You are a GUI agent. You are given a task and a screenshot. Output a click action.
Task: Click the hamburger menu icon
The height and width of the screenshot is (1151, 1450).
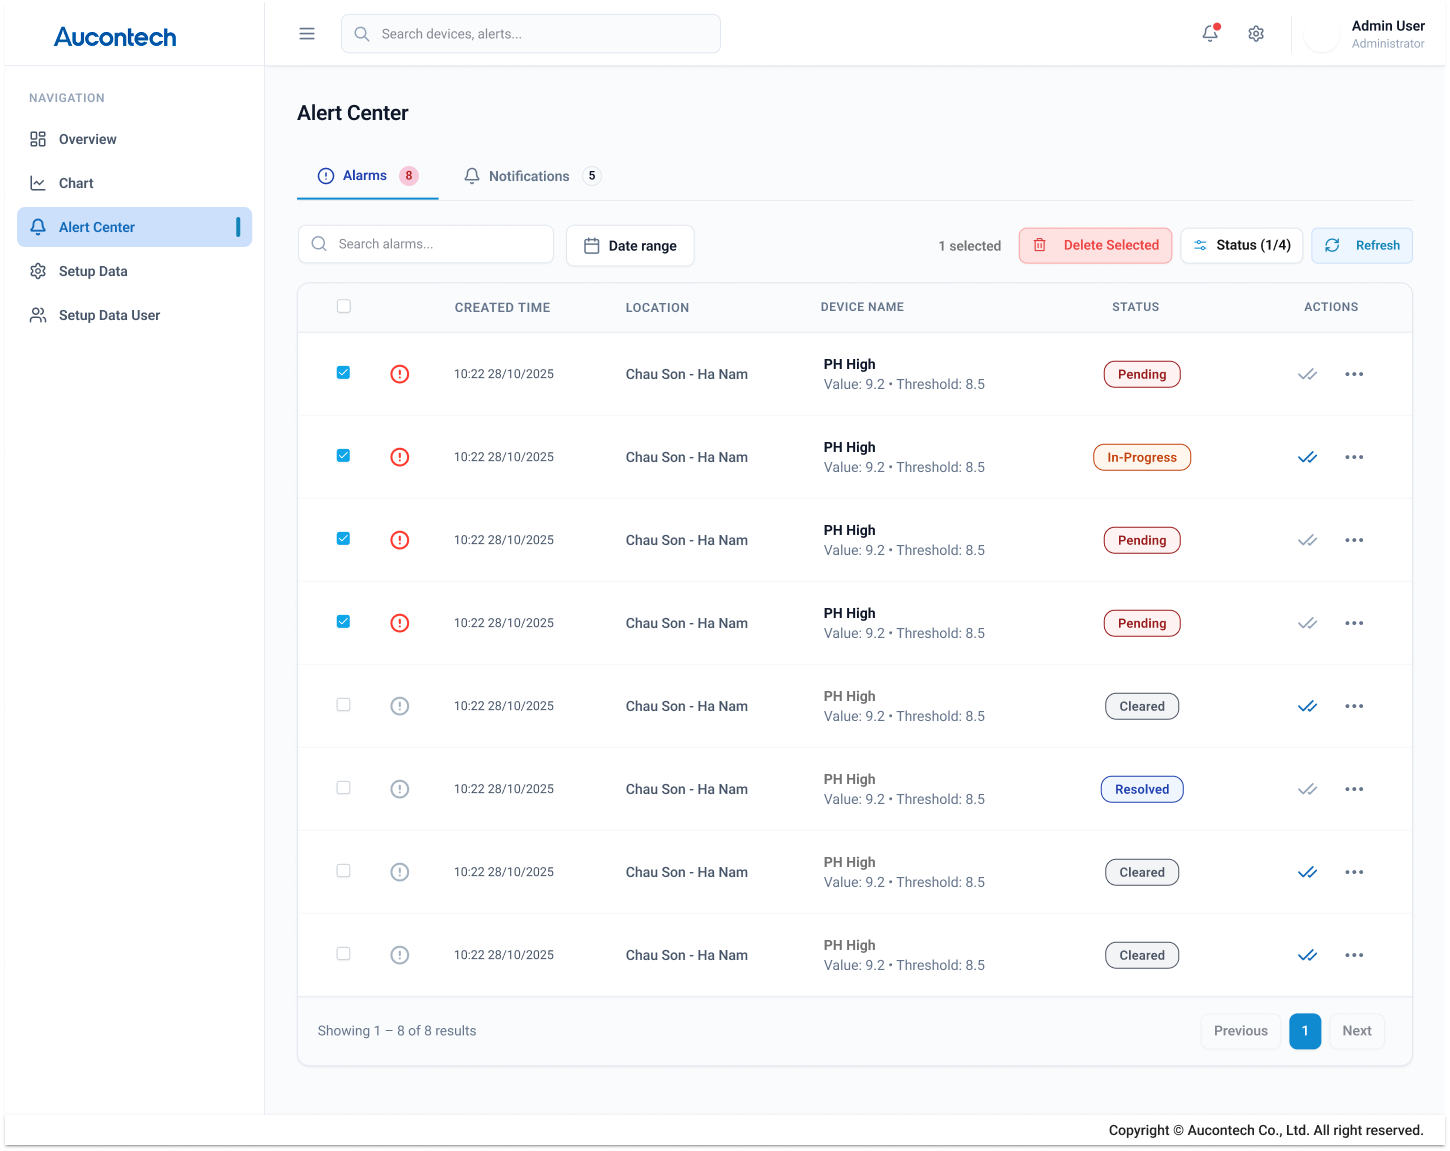pyautogui.click(x=307, y=34)
